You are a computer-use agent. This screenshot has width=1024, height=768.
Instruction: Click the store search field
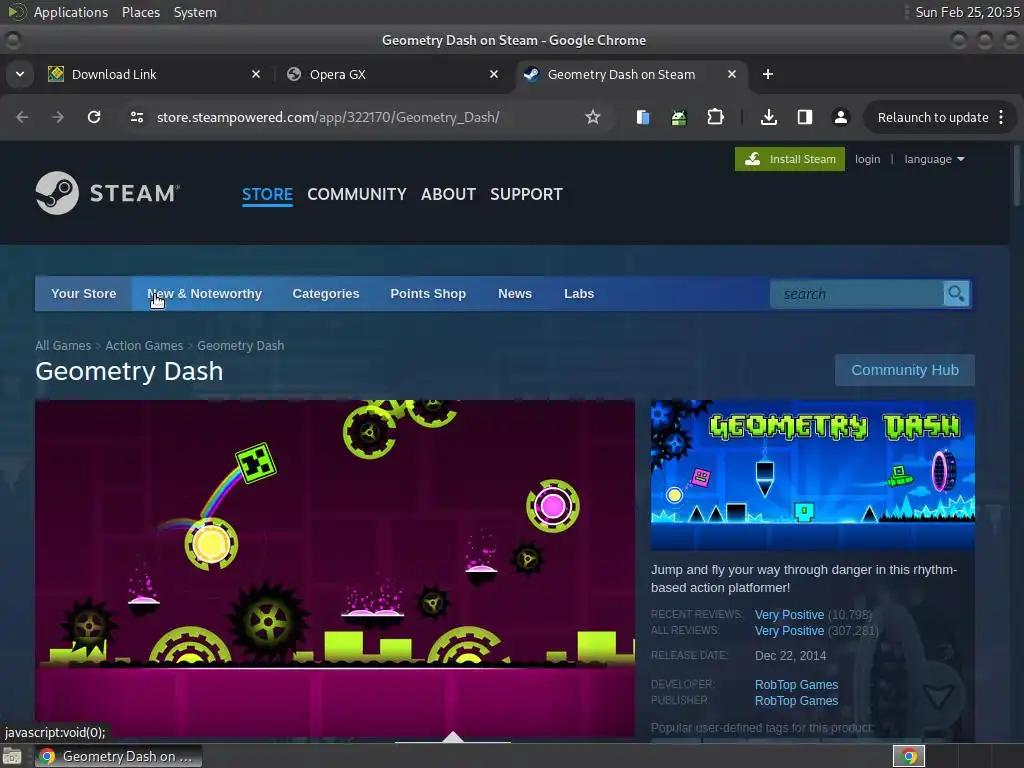pyautogui.click(x=857, y=294)
